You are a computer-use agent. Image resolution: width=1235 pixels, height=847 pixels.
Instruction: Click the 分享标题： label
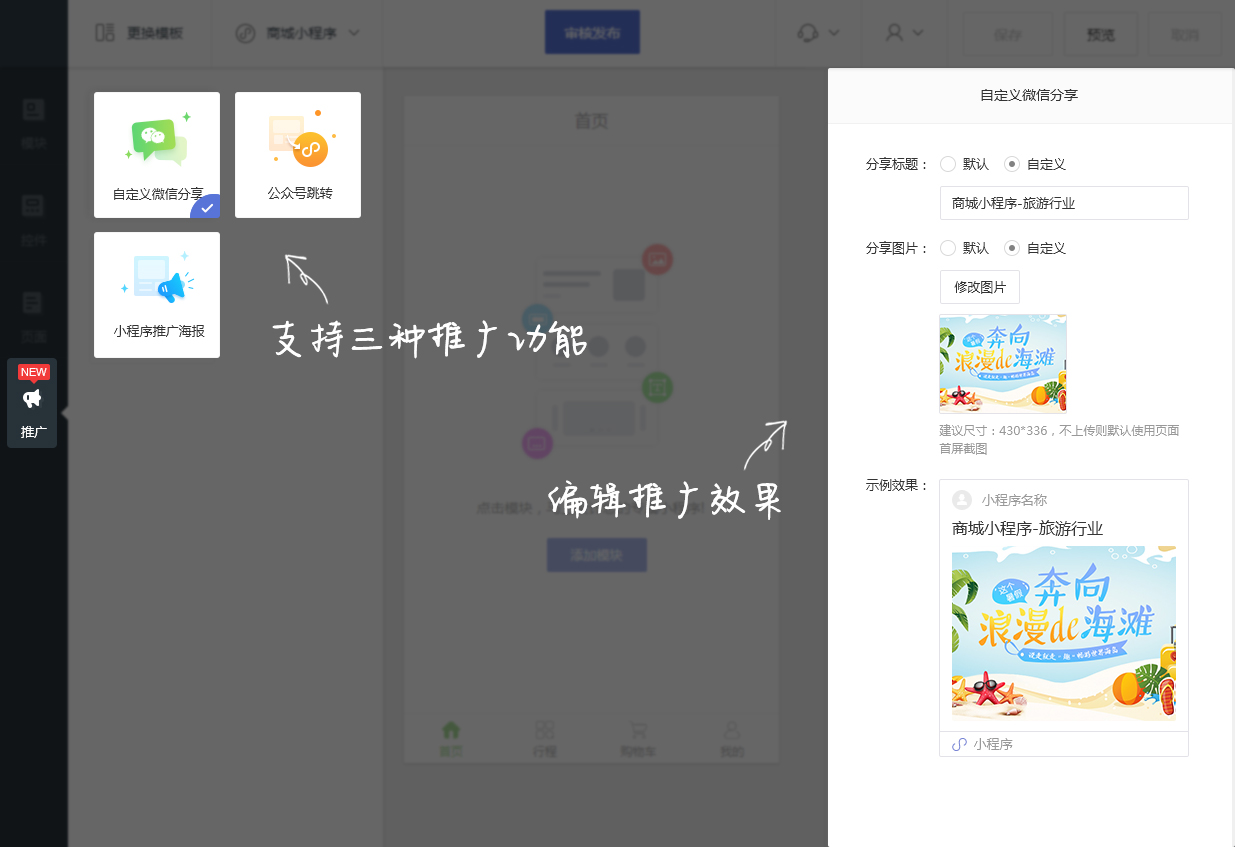coord(898,164)
